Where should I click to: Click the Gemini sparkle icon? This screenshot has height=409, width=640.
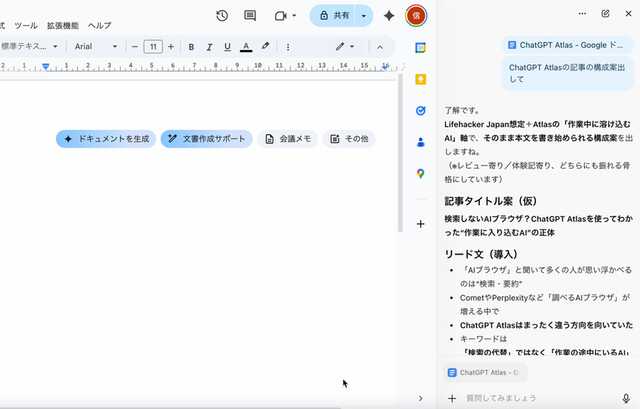click(389, 16)
